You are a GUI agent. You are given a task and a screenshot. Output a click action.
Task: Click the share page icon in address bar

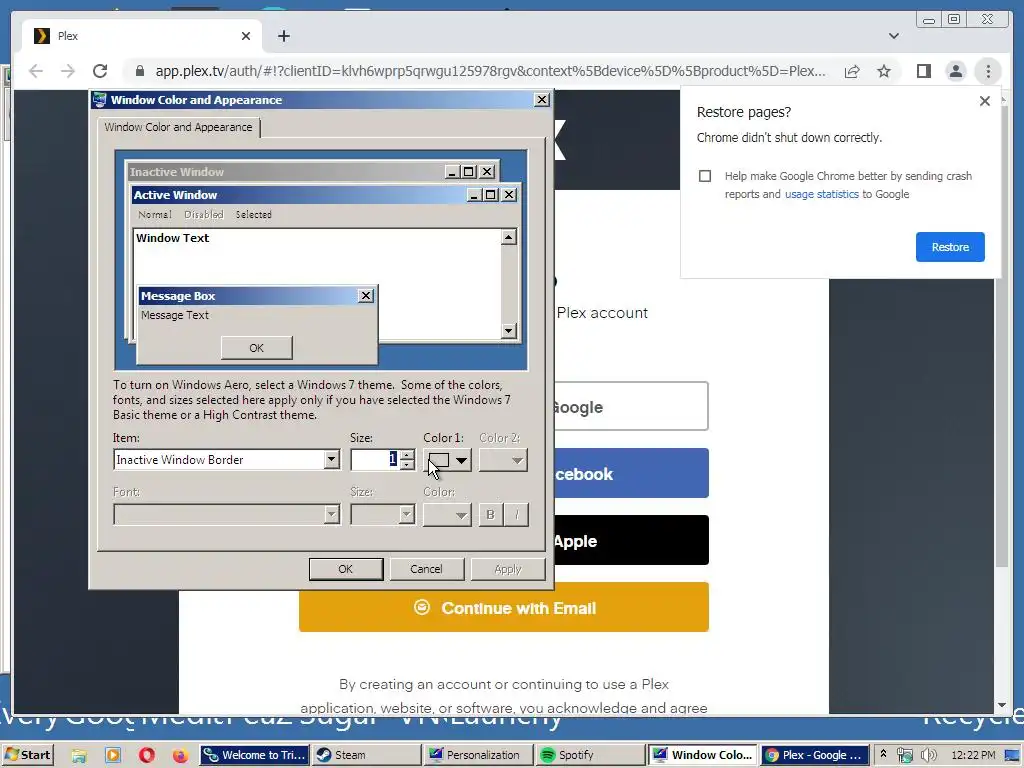click(x=852, y=71)
